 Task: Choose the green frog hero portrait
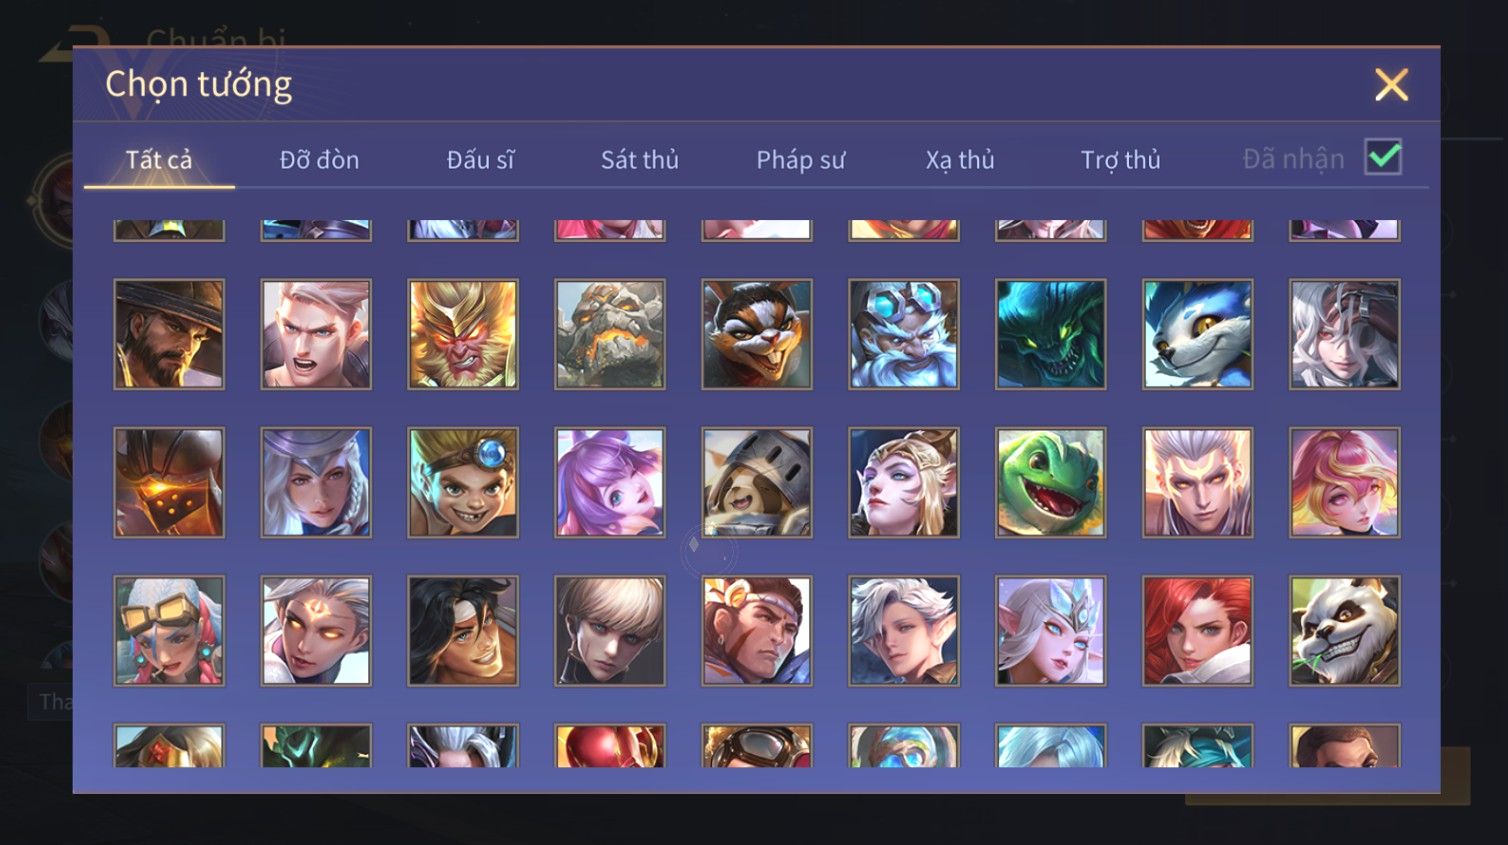[x=1050, y=482]
